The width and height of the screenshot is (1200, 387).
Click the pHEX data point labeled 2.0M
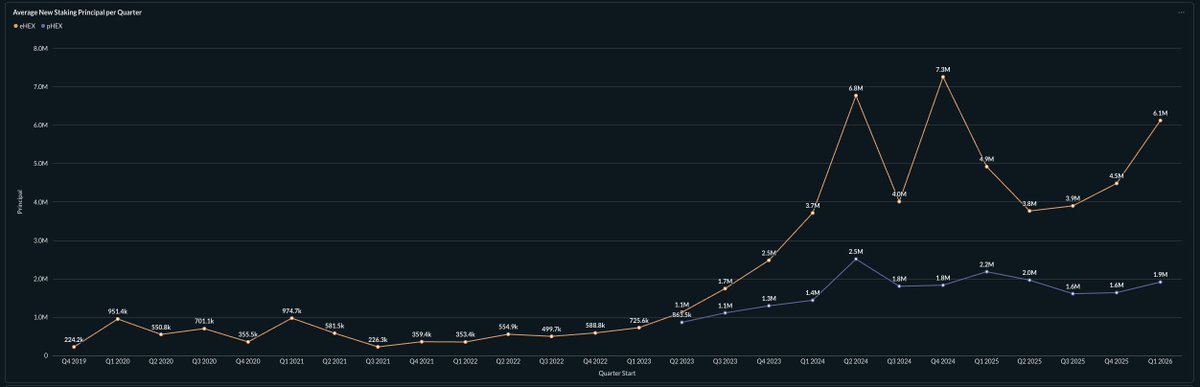point(1029,280)
